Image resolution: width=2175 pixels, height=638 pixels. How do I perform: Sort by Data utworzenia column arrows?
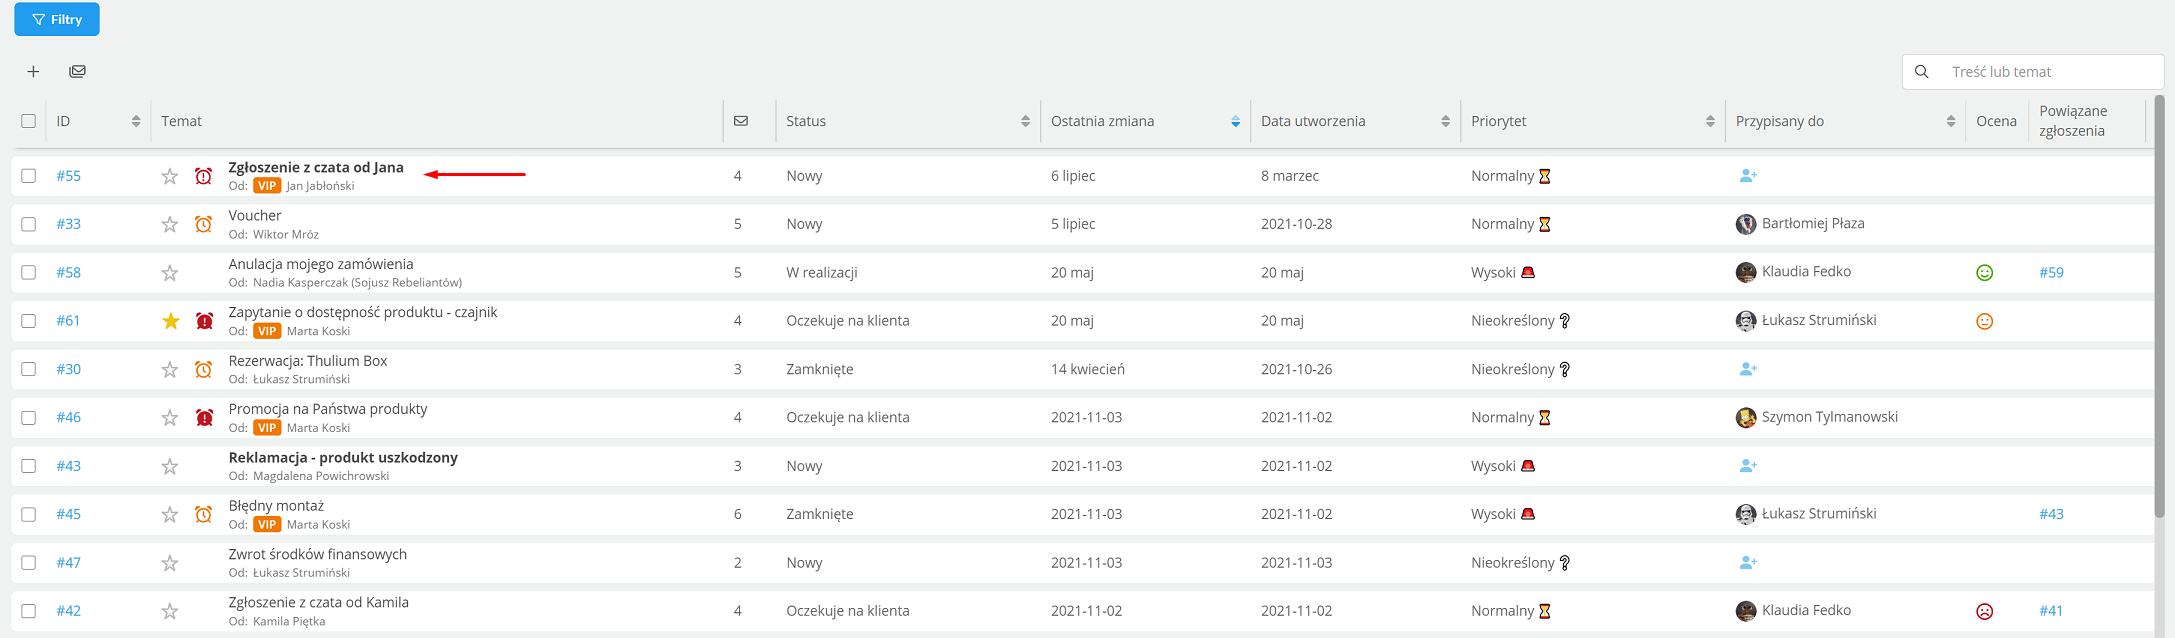click(x=1445, y=121)
